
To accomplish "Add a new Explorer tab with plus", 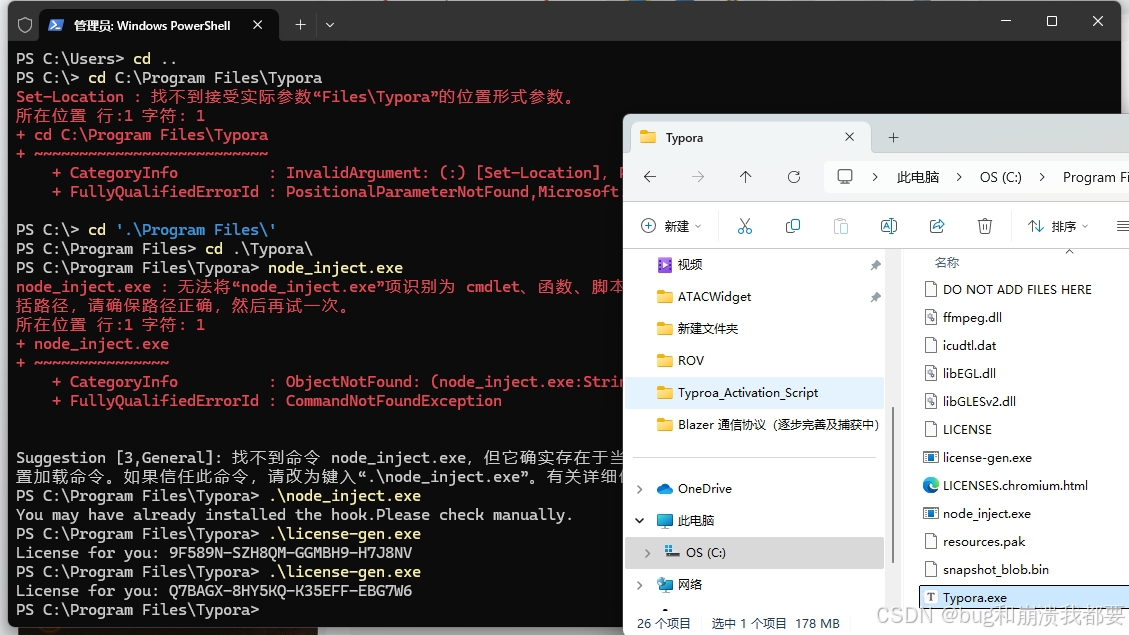I will (893, 138).
